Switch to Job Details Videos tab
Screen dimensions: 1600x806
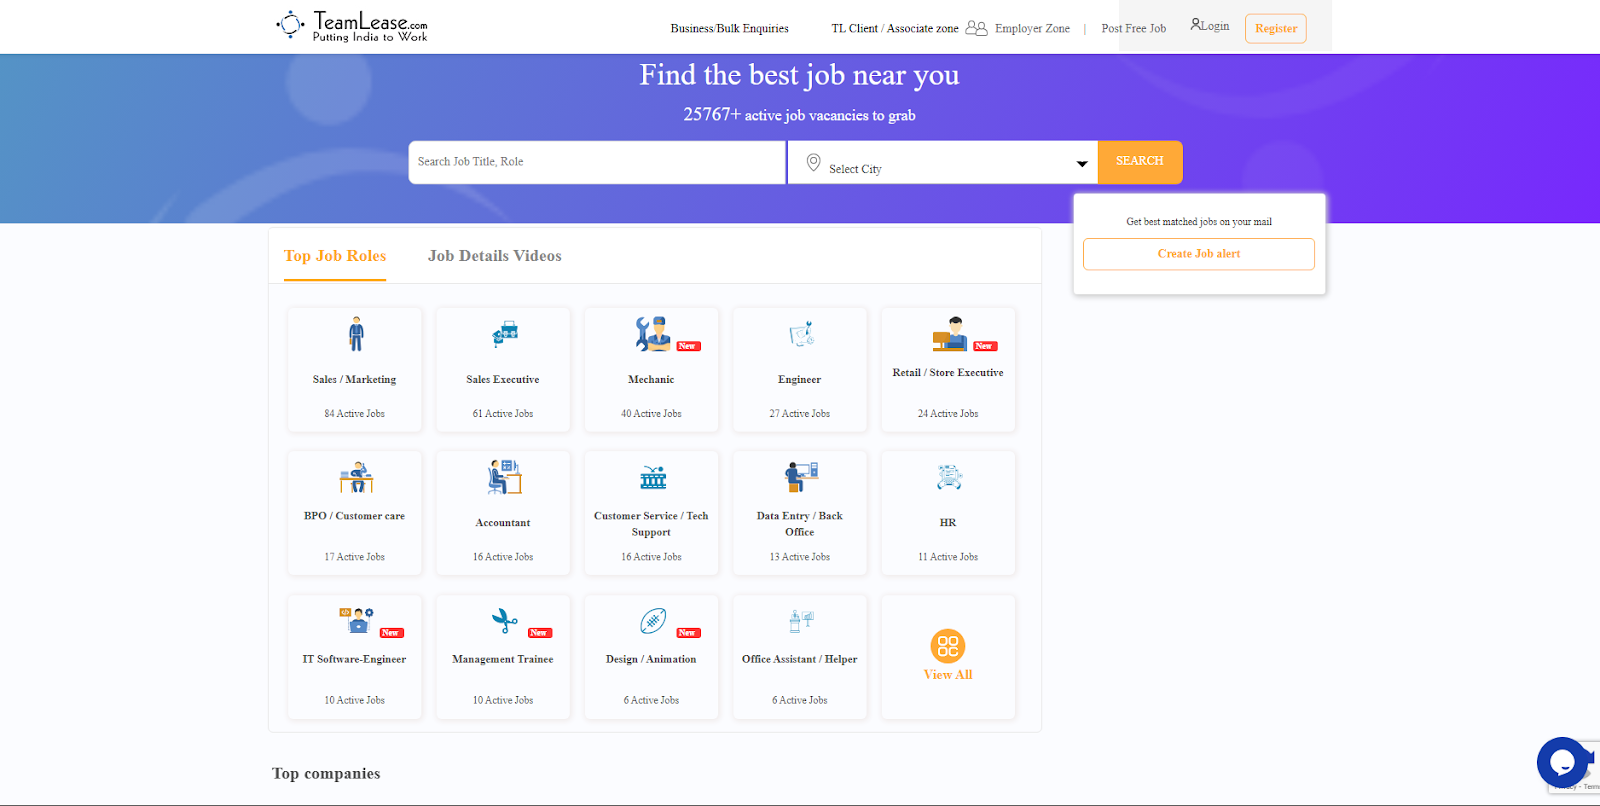(495, 256)
